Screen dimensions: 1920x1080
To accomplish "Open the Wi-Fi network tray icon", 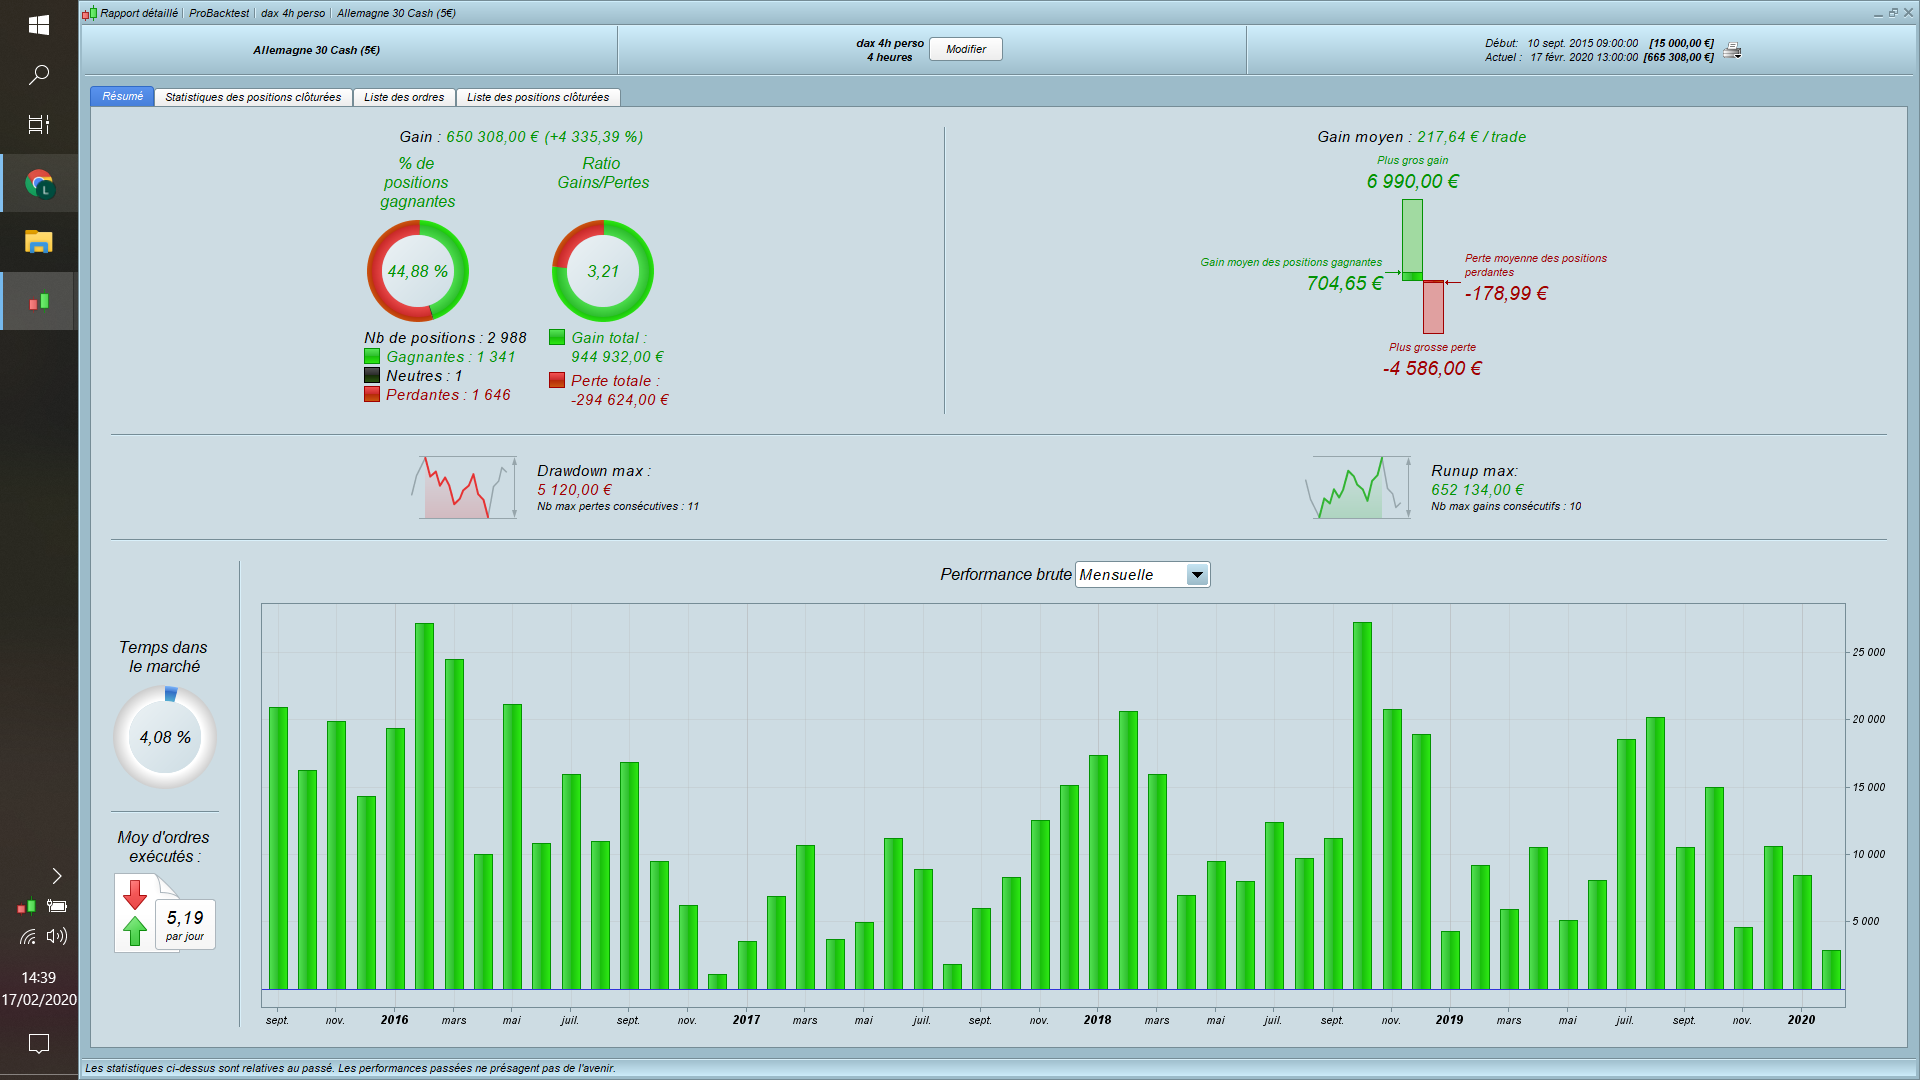I will [28, 937].
